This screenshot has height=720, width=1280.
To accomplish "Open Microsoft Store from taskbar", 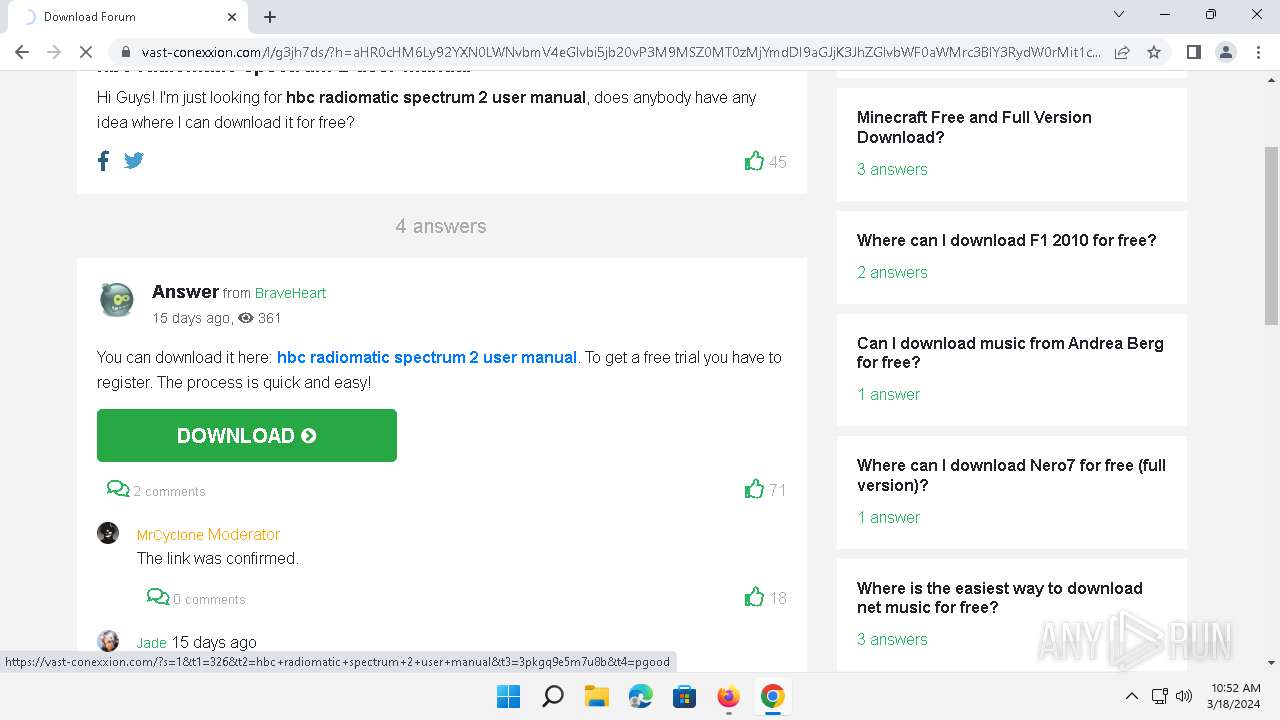I will click(684, 696).
